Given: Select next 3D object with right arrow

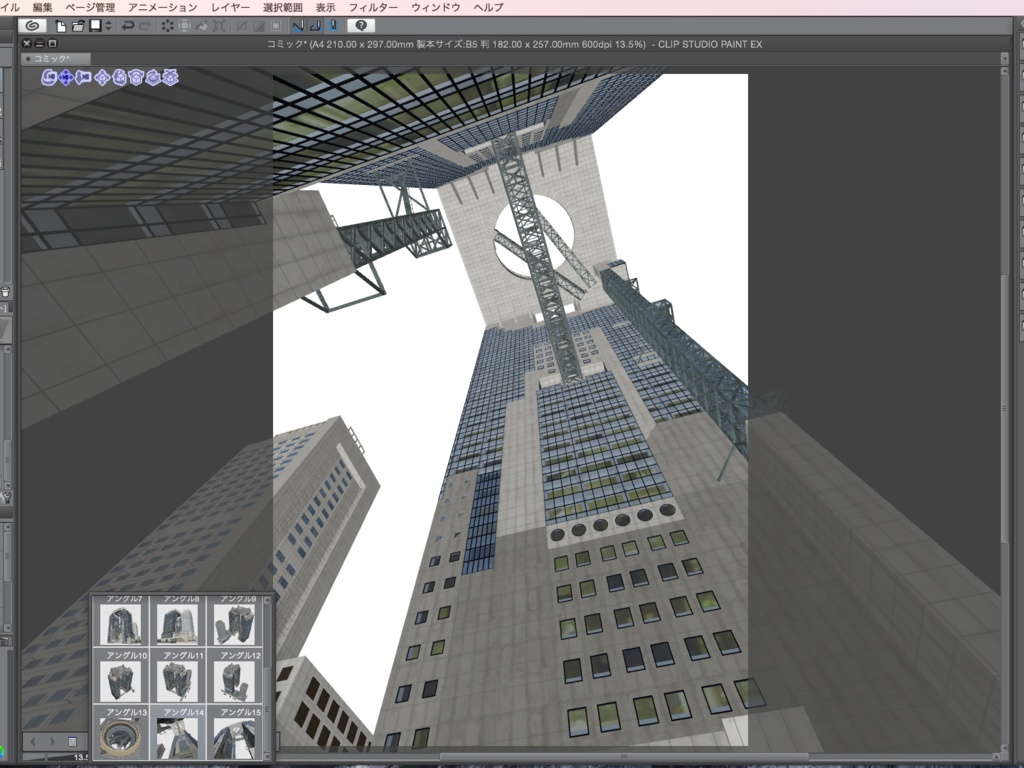Looking at the screenshot, I should click(53, 741).
